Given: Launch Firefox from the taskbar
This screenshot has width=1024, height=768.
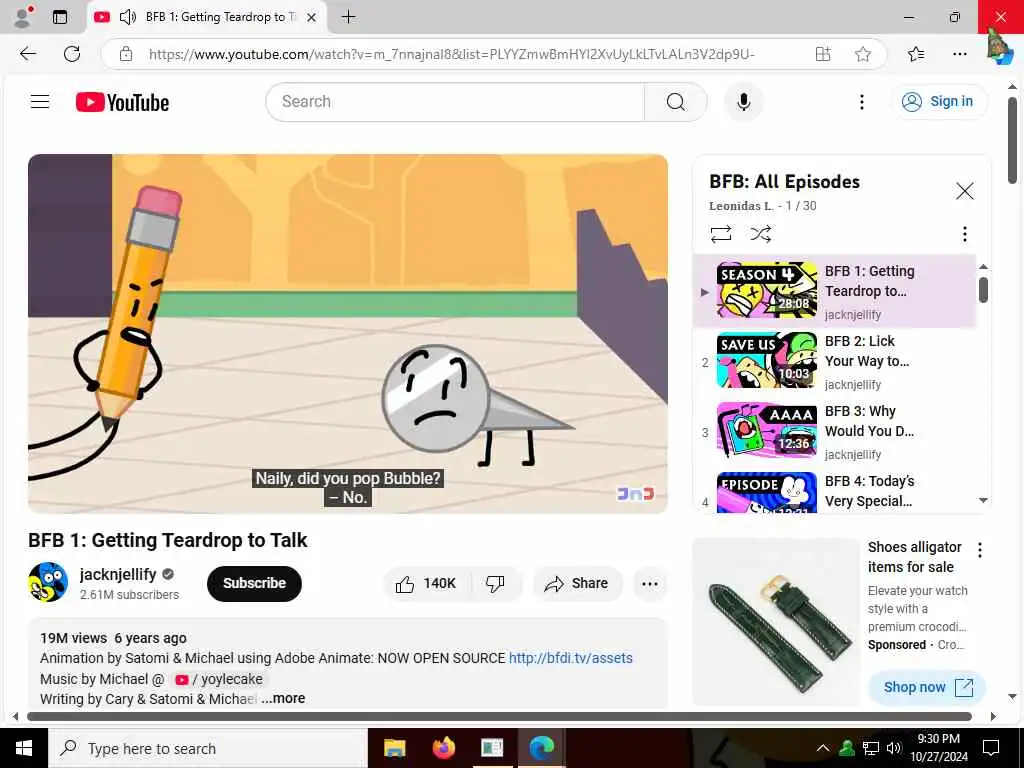Looking at the screenshot, I should [x=443, y=748].
